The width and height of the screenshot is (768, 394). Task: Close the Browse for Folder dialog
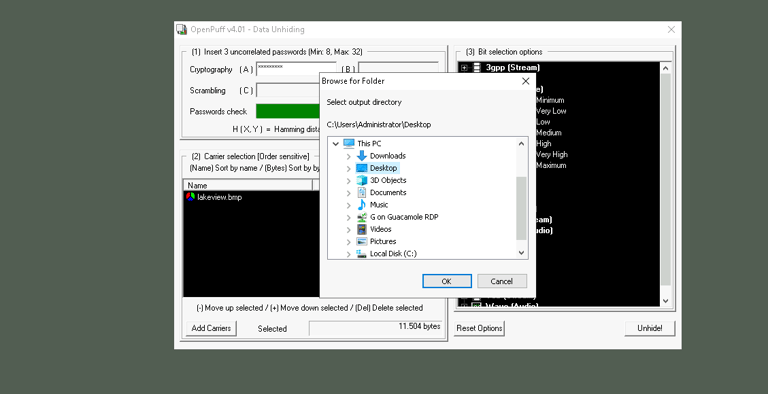[526, 81]
